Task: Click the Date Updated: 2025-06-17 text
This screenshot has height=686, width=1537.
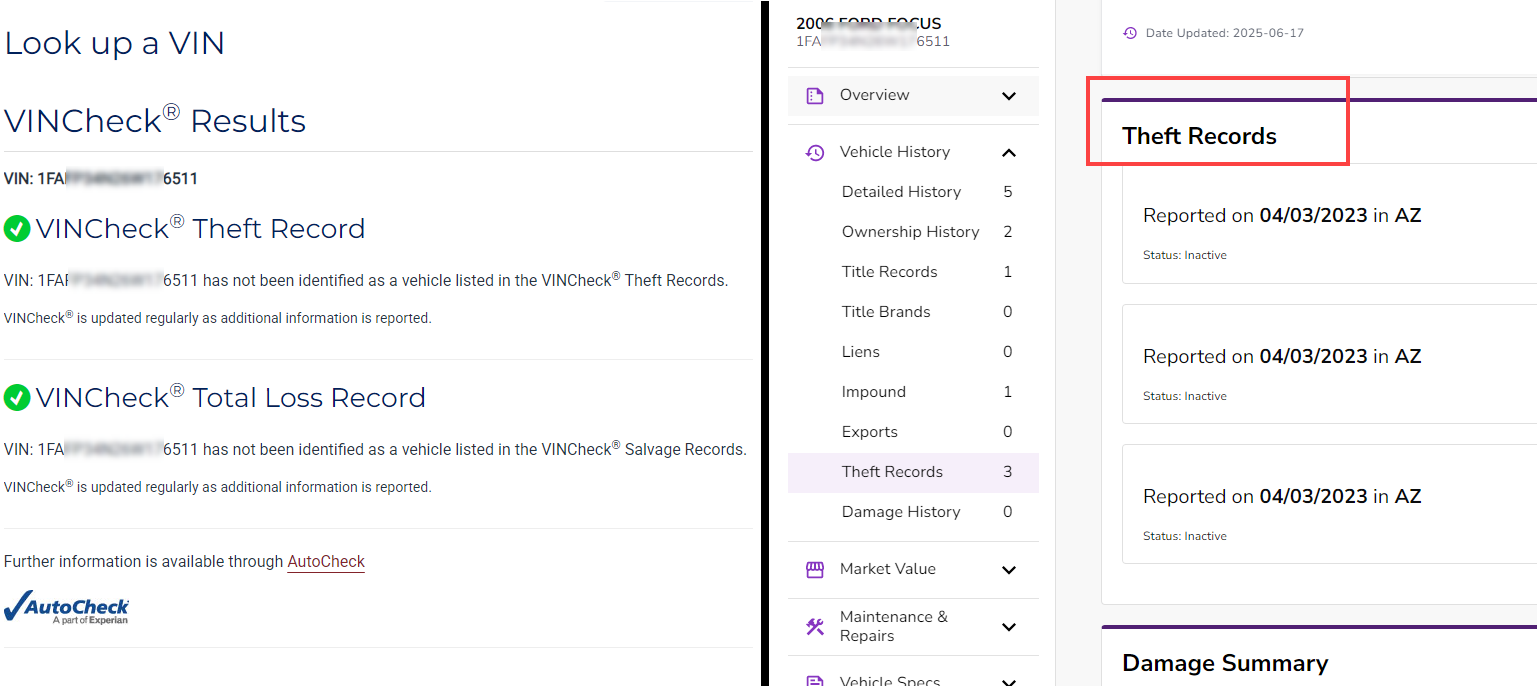Action: pos(1225,33)
